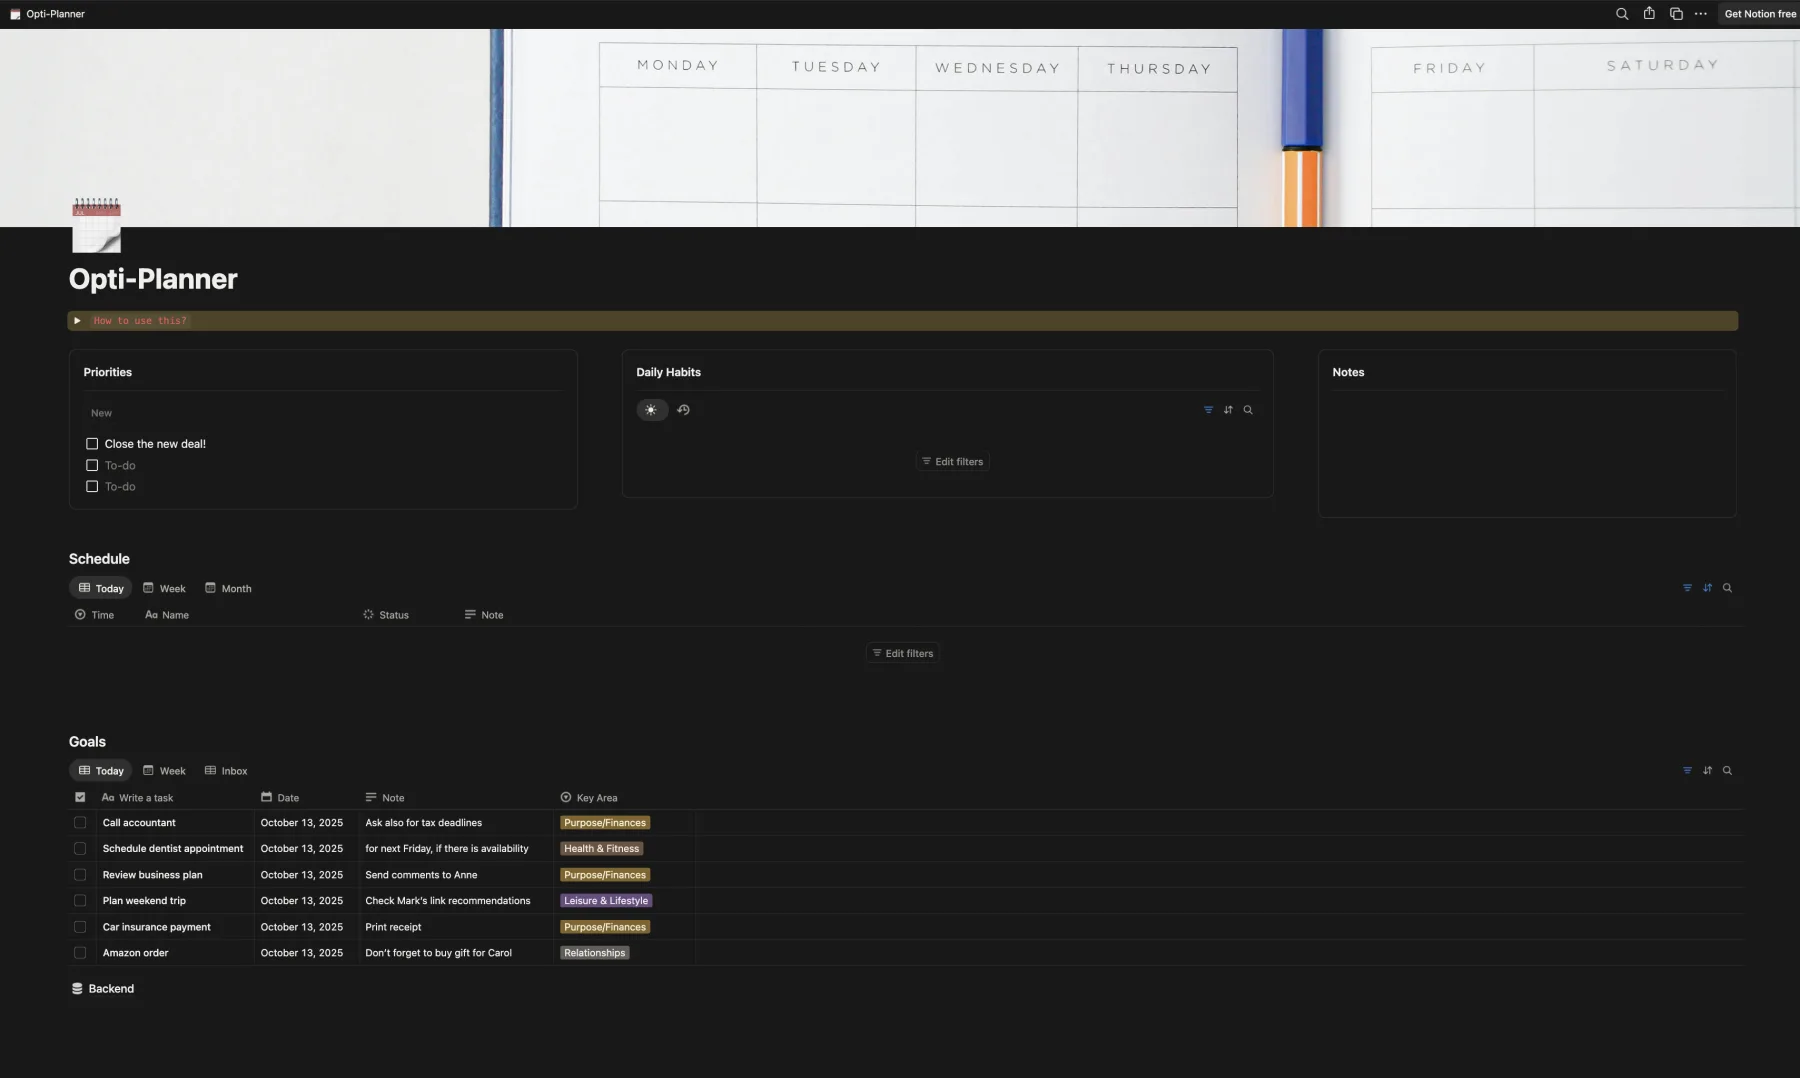
Task: Click the Get Notion free button
Action: pos(1759,14)
